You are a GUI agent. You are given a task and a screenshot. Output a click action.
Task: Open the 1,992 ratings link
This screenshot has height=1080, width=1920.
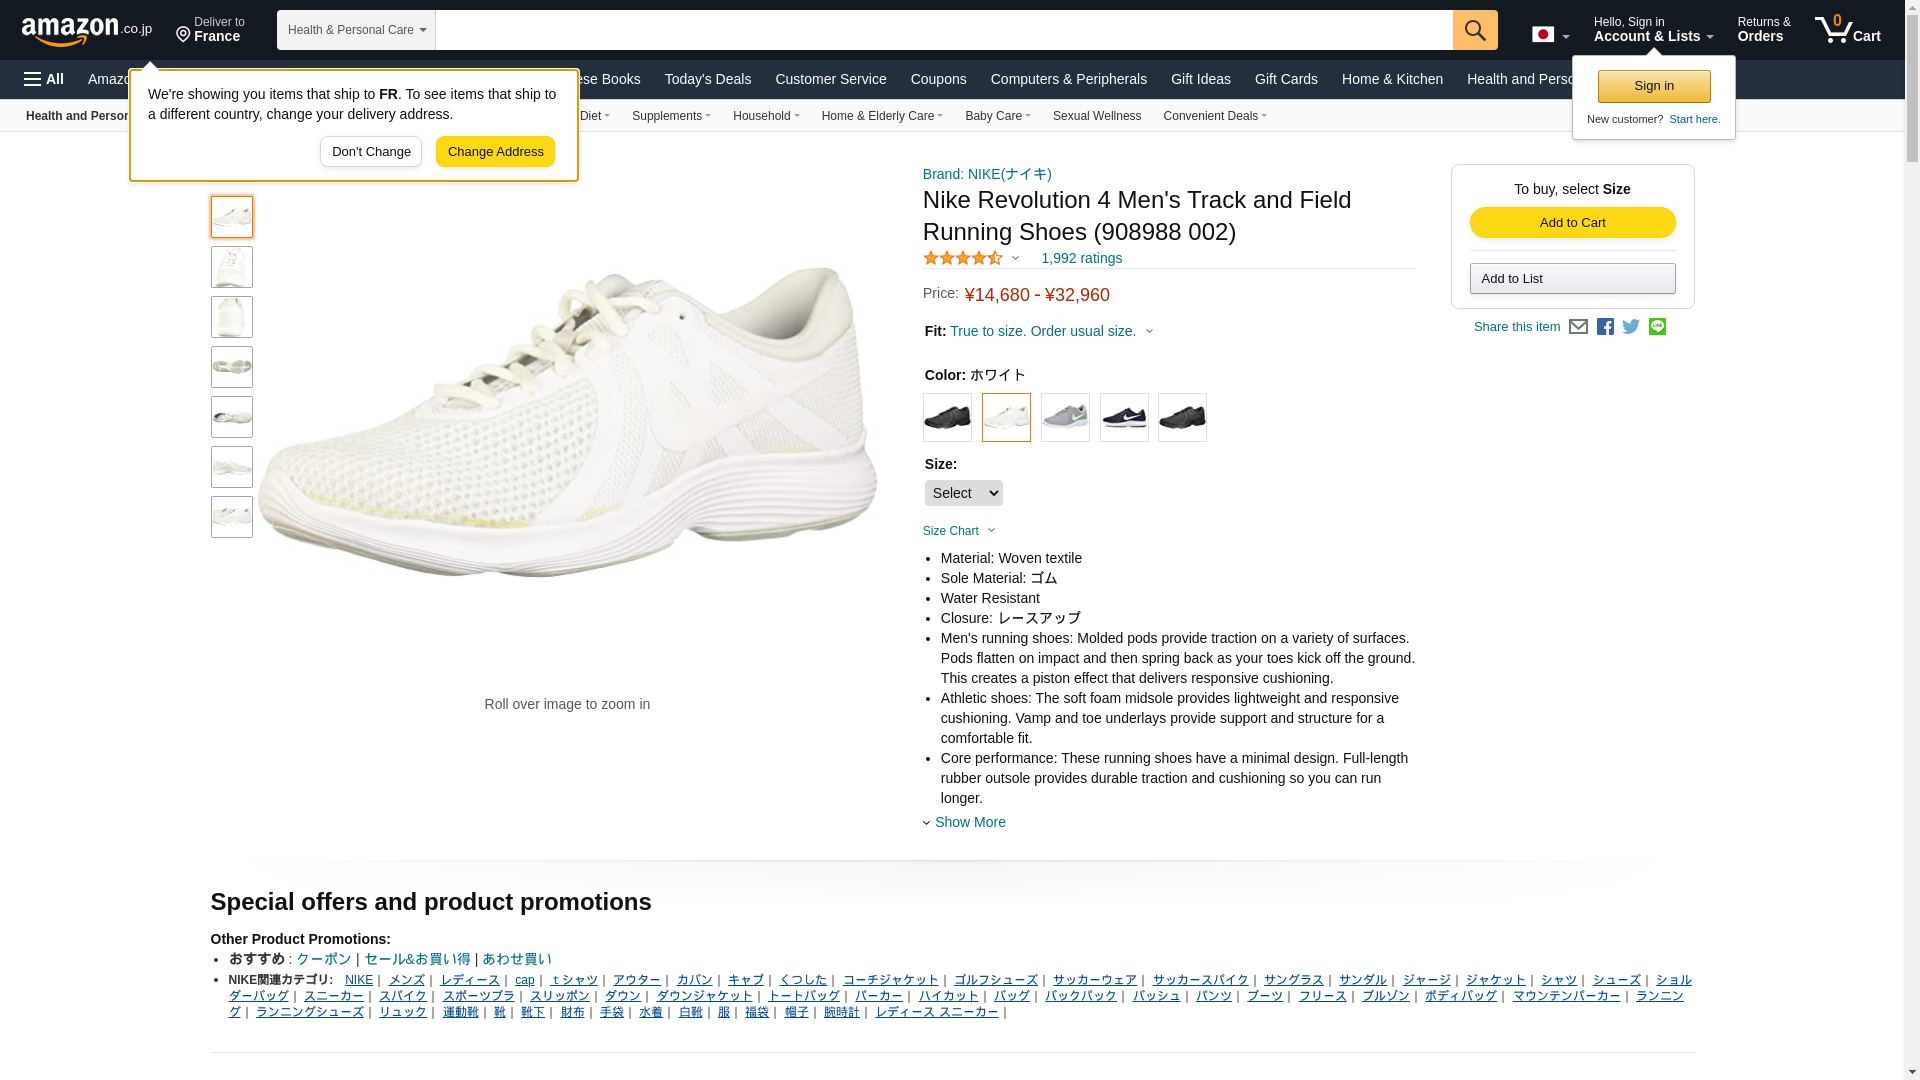pyautogui.click(x=1081, y=258)
